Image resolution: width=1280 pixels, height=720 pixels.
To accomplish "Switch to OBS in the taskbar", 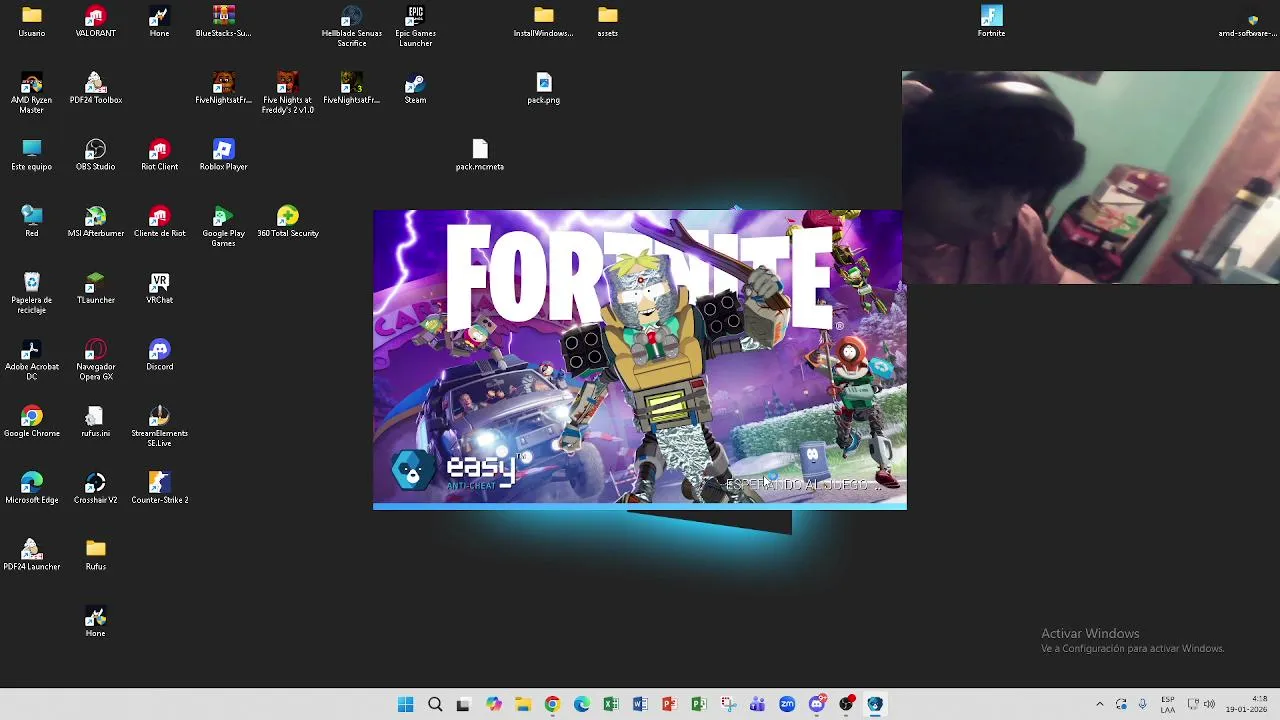I will click(x=846, y=704).
